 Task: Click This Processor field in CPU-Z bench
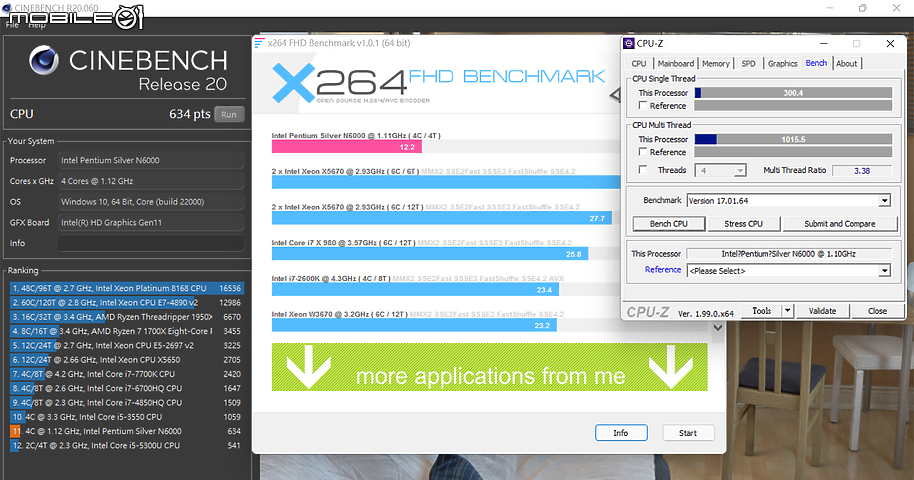789,254
